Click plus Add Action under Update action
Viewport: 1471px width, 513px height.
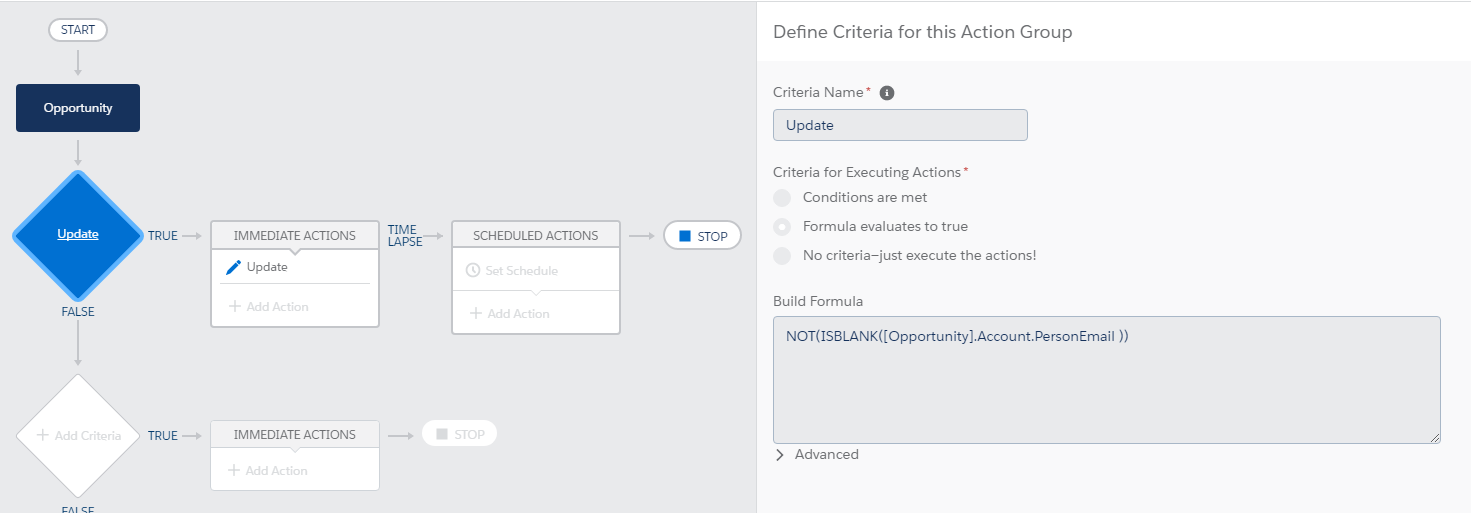(x=268, y=307)
